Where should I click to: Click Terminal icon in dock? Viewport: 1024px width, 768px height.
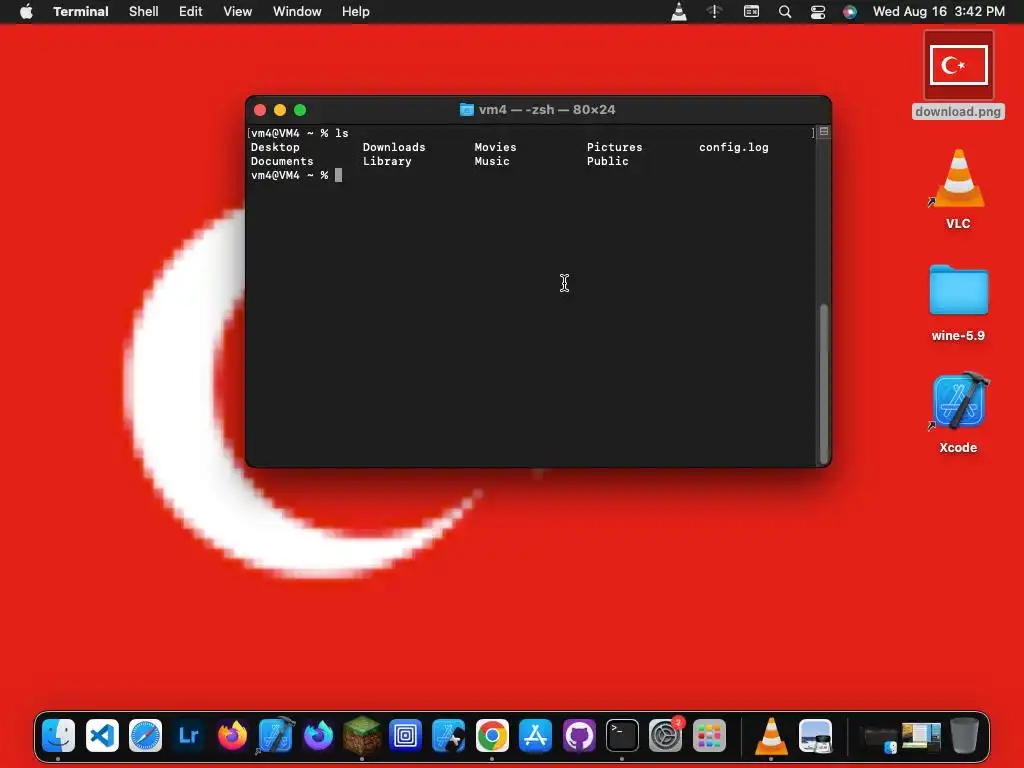(622, 736)
